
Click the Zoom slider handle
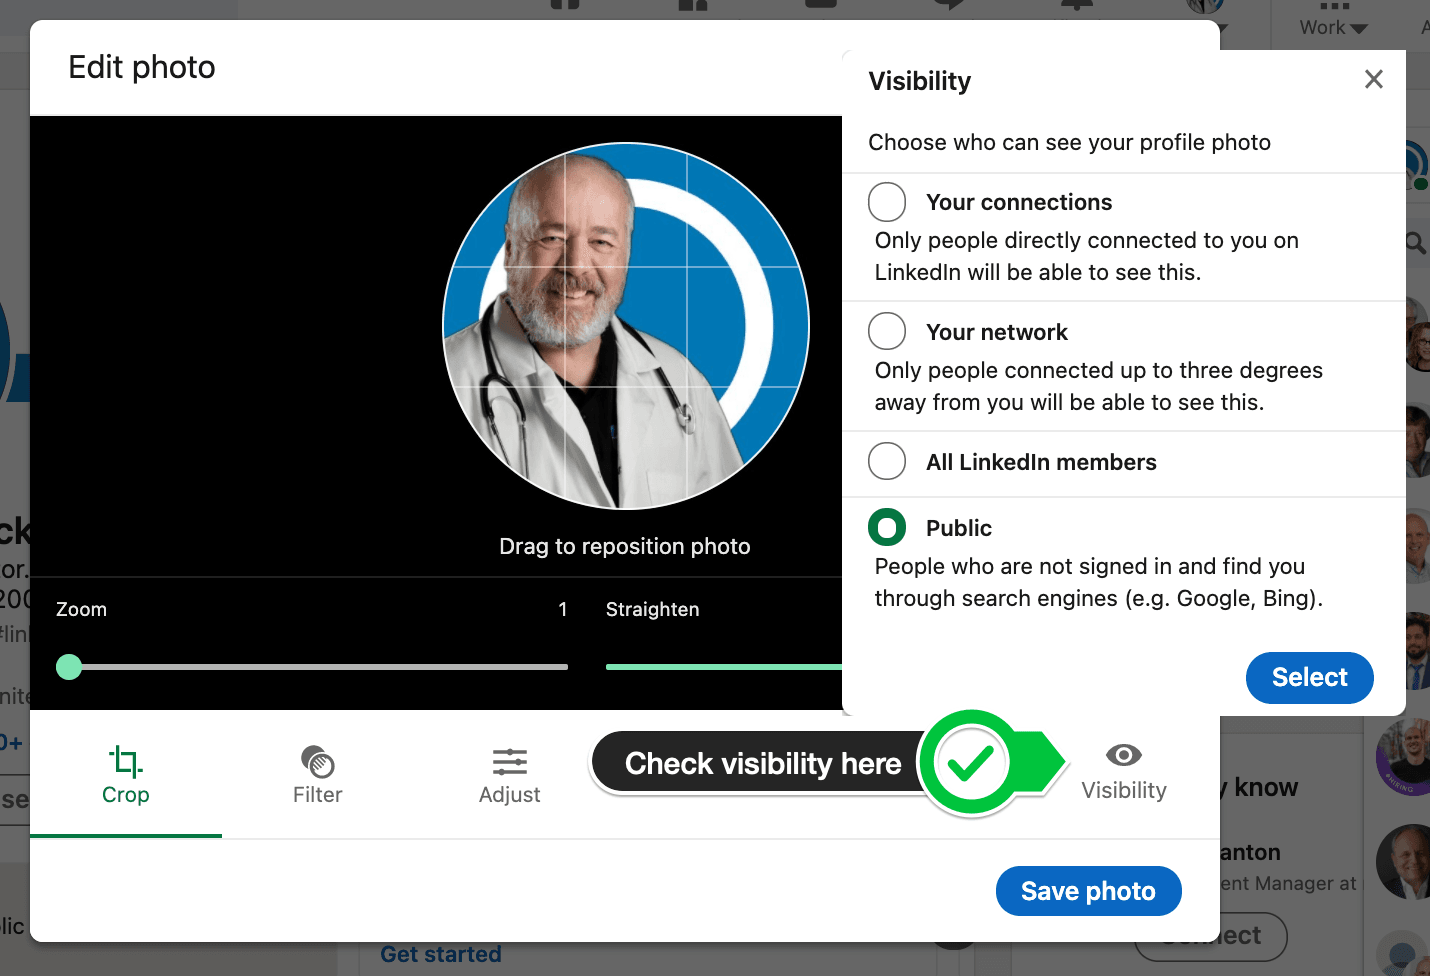point(69,667)
